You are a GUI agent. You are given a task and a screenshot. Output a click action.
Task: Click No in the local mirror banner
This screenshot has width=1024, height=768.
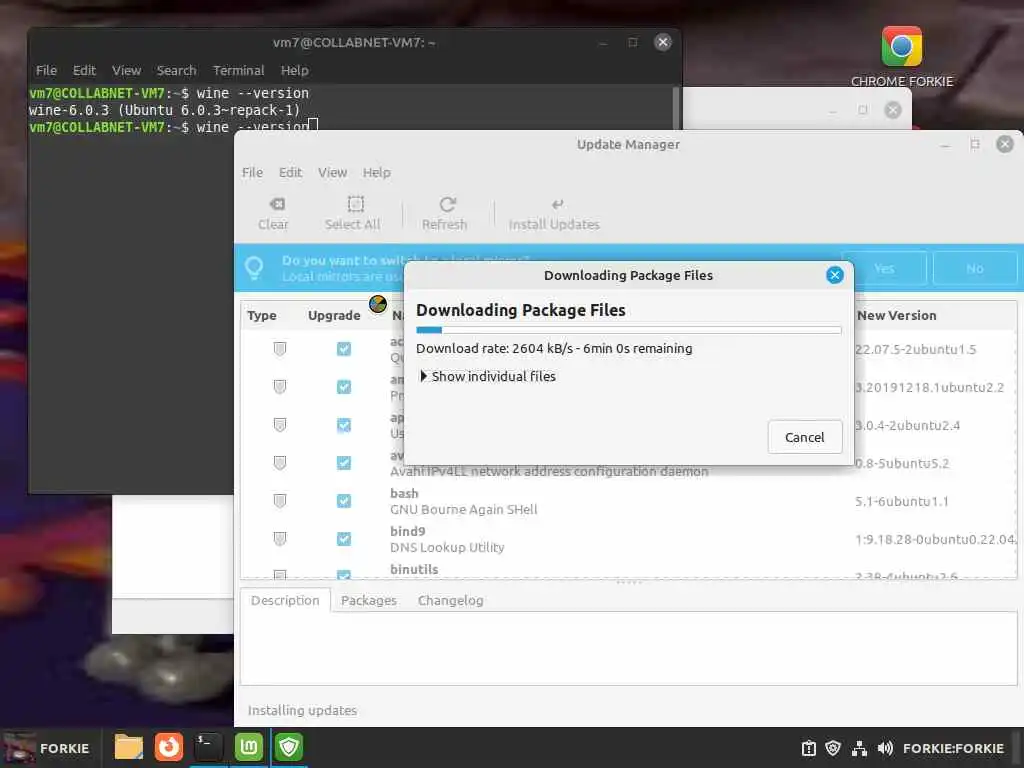(x=974, y=268)
